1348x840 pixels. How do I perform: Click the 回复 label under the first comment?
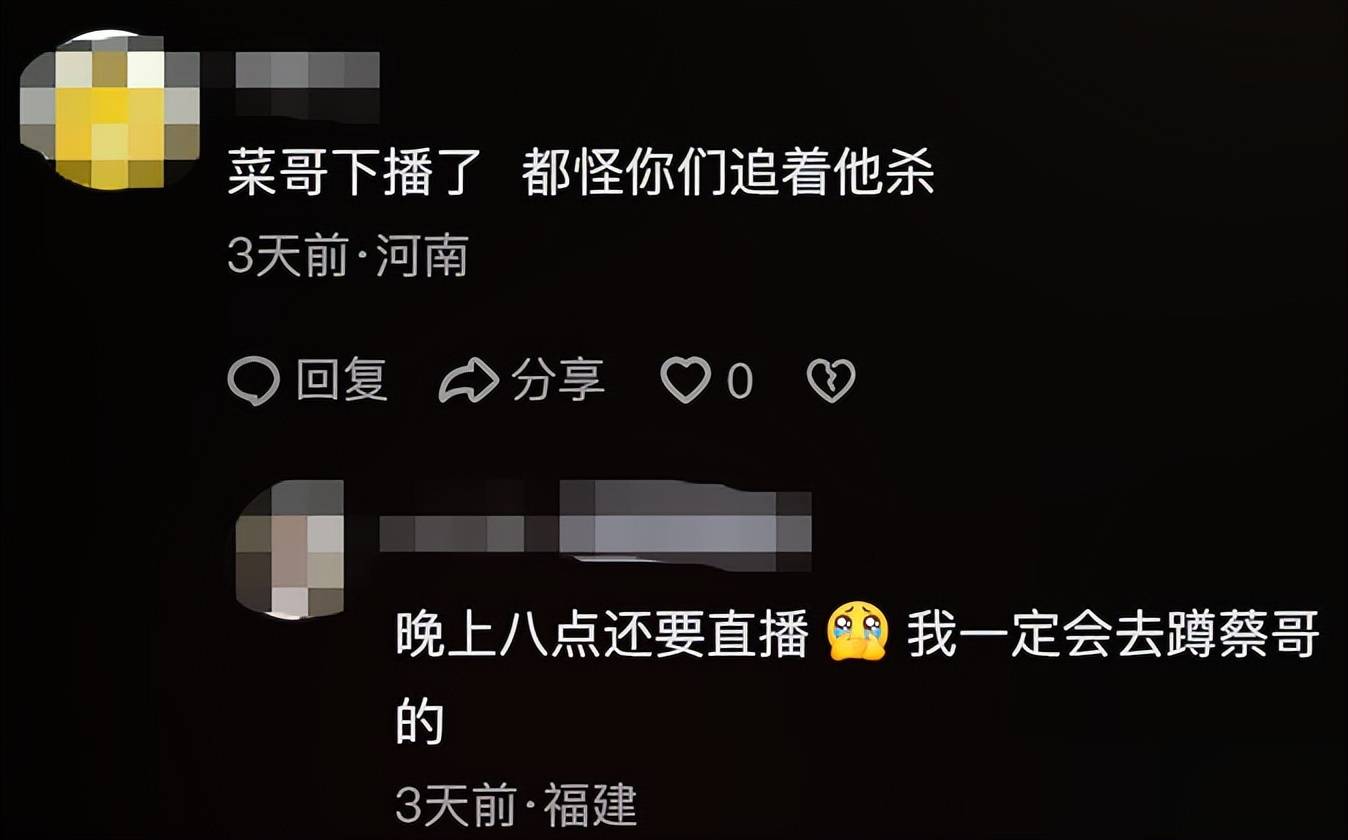point(342,381)
